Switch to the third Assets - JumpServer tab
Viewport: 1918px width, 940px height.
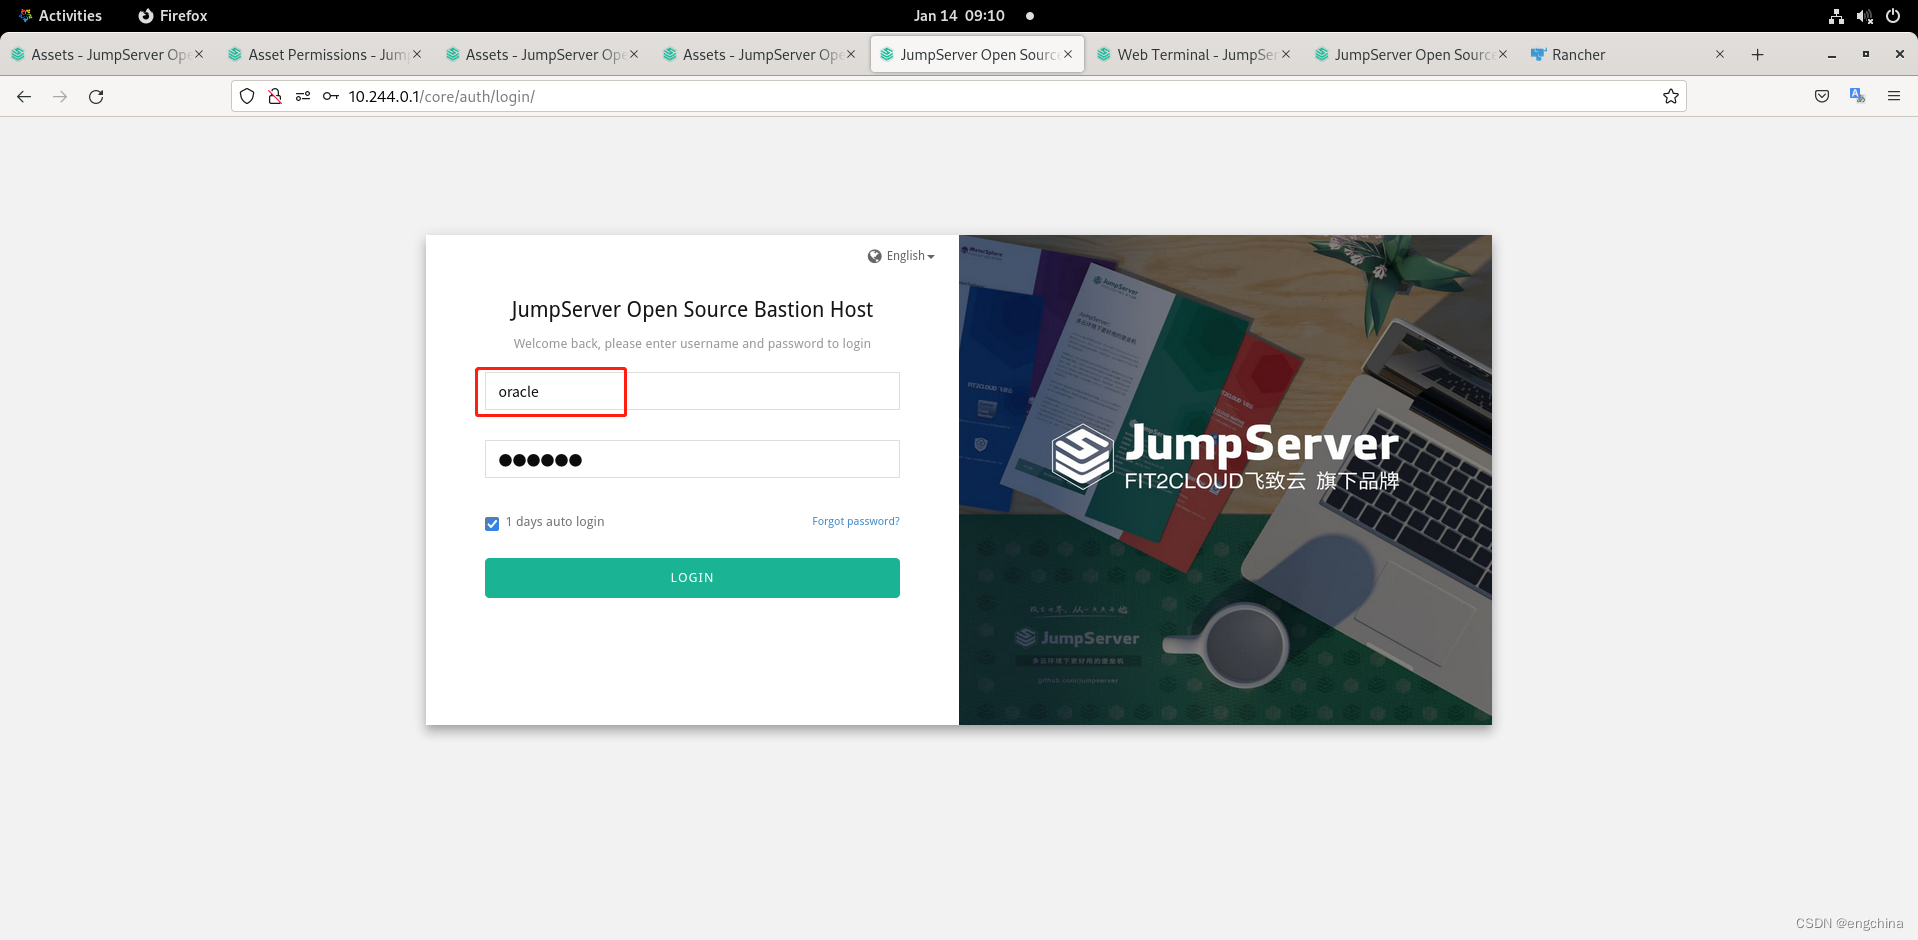pos(759,55)
